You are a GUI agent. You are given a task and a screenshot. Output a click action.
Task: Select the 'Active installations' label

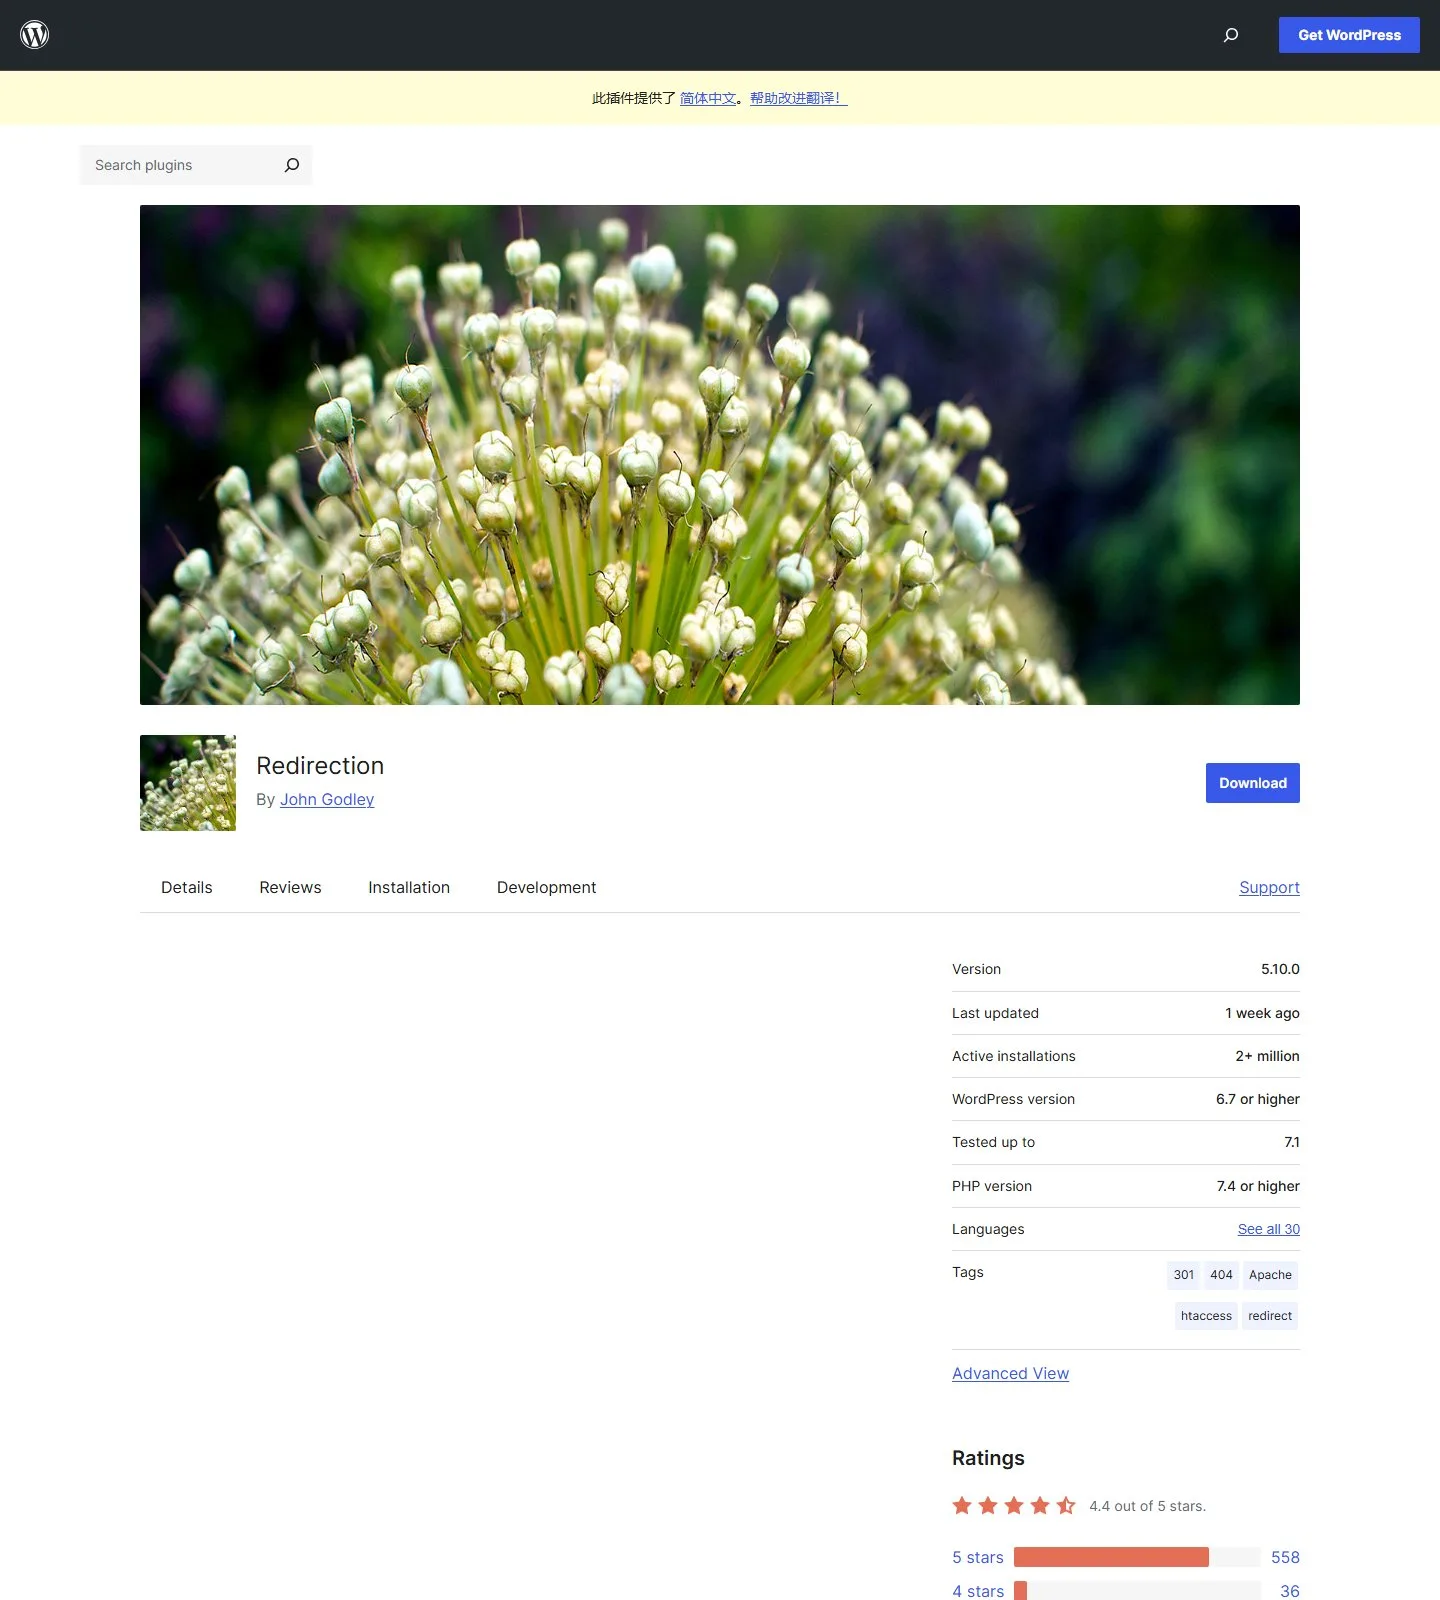click(1014, 1056)
